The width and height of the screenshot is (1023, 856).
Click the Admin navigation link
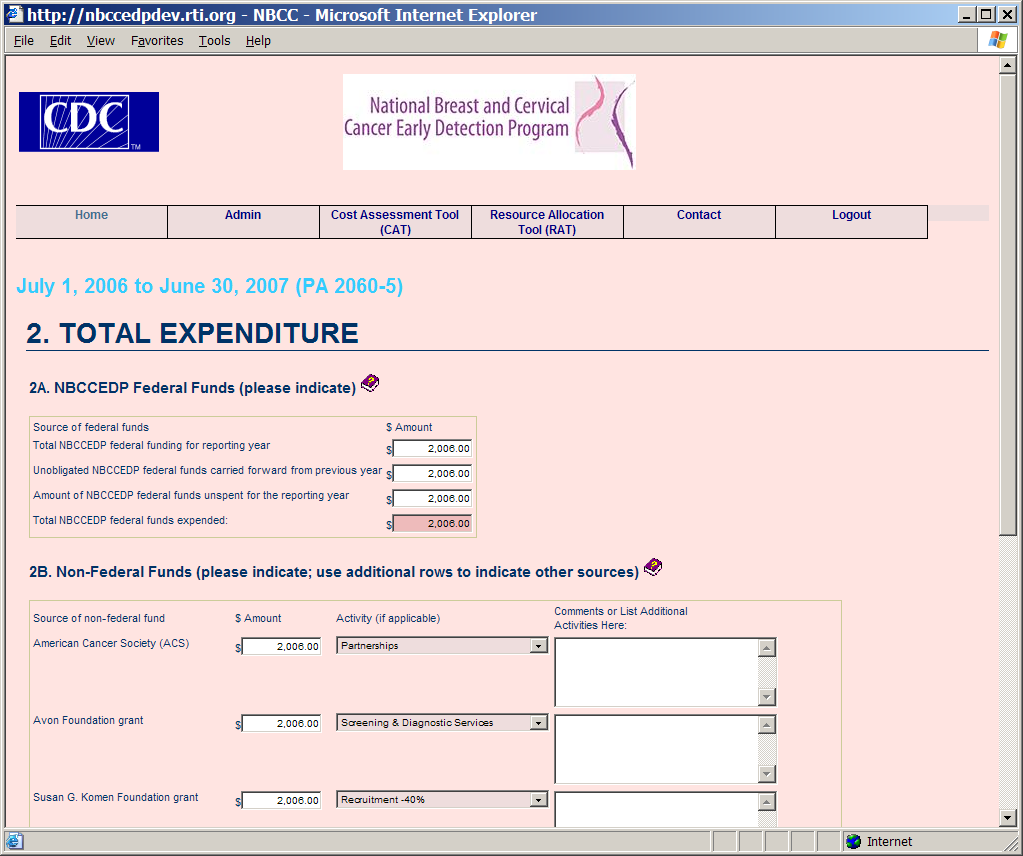[x=243, y=215]
